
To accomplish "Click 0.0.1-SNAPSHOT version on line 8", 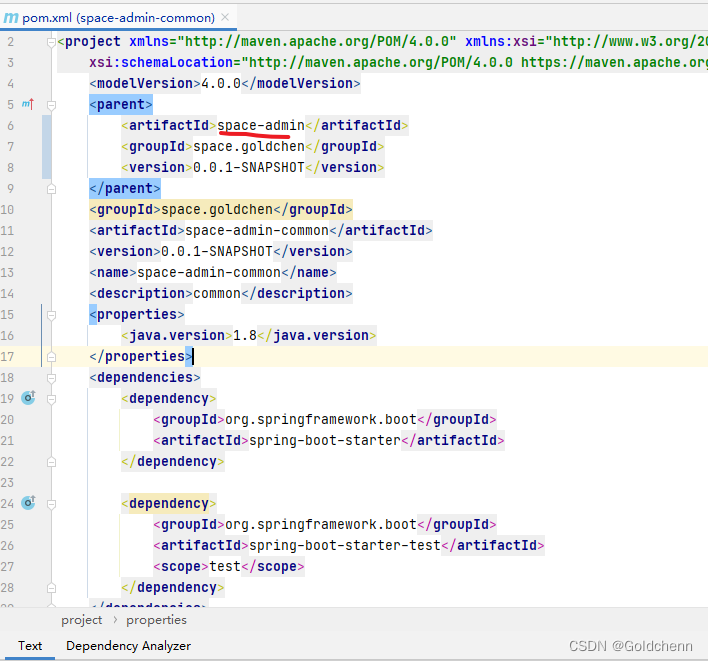I will click(x=249, y=168).
